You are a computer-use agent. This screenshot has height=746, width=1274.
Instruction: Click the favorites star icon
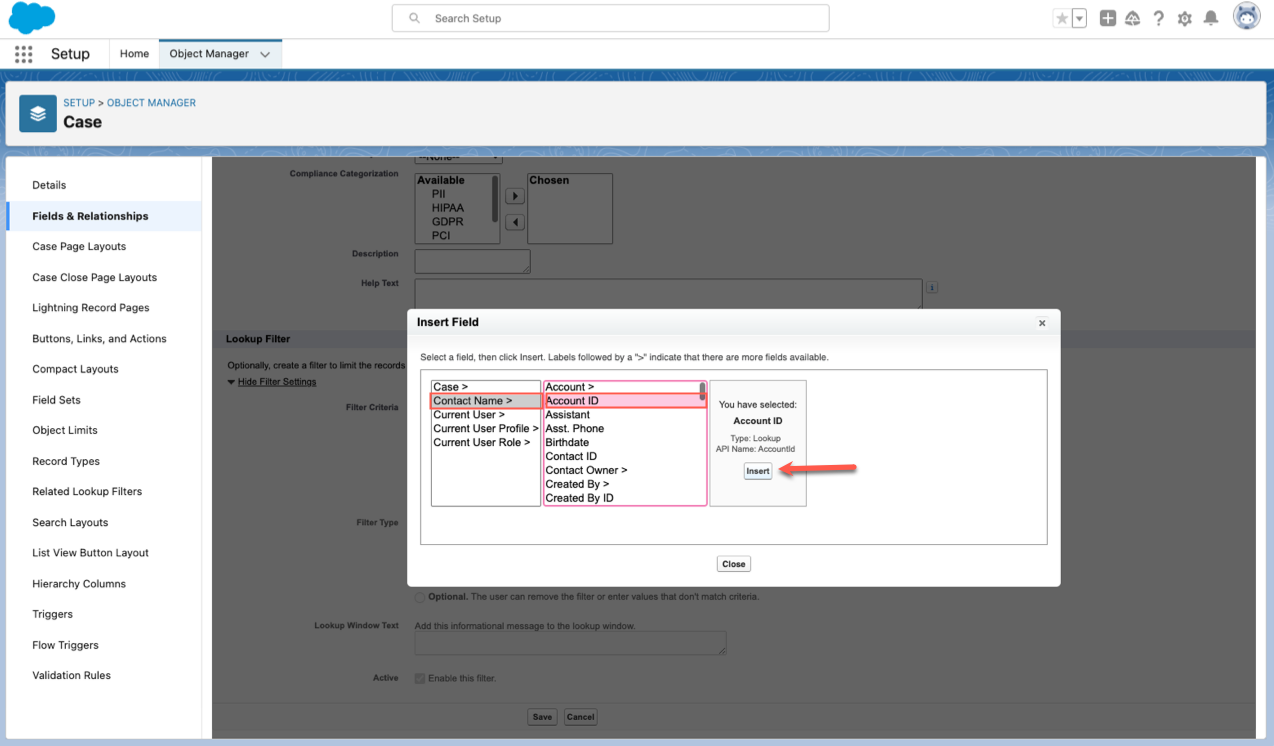[x=1061, y=18]
